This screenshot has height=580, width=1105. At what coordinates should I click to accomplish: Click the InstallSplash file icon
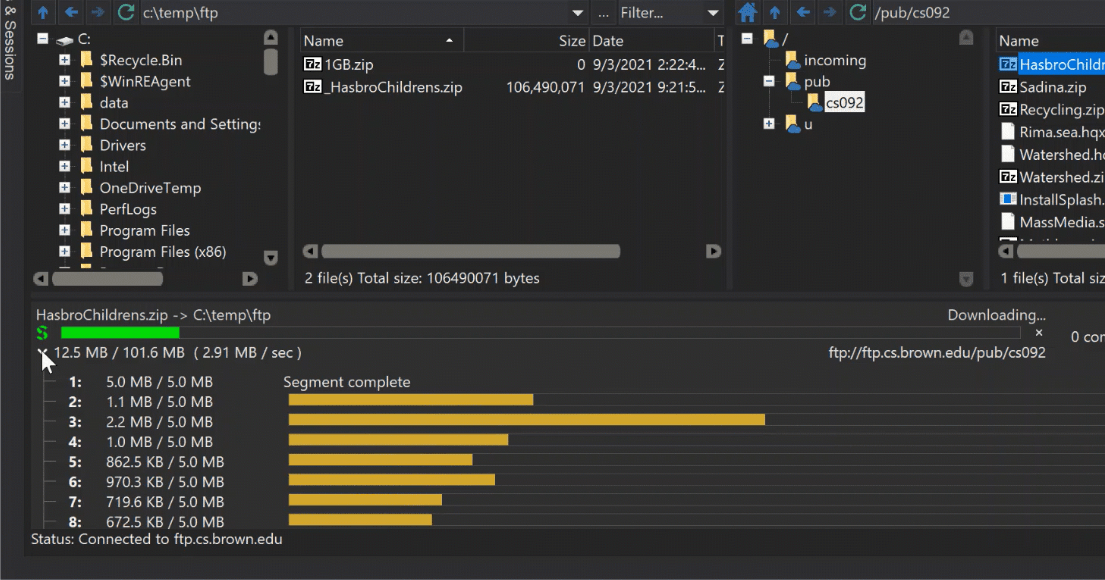pyautogui.click(x=1008, y=199)
